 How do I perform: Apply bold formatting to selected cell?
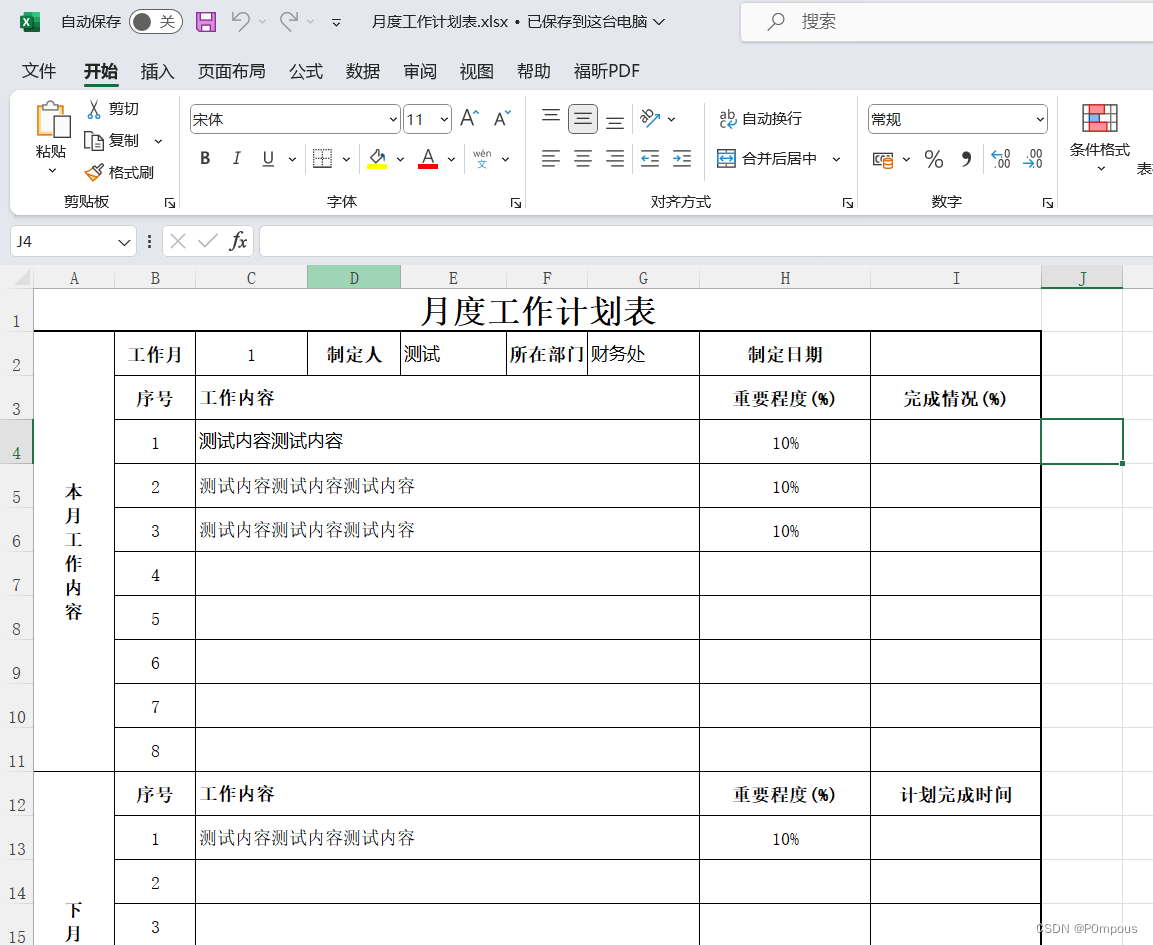pos(205,158)
